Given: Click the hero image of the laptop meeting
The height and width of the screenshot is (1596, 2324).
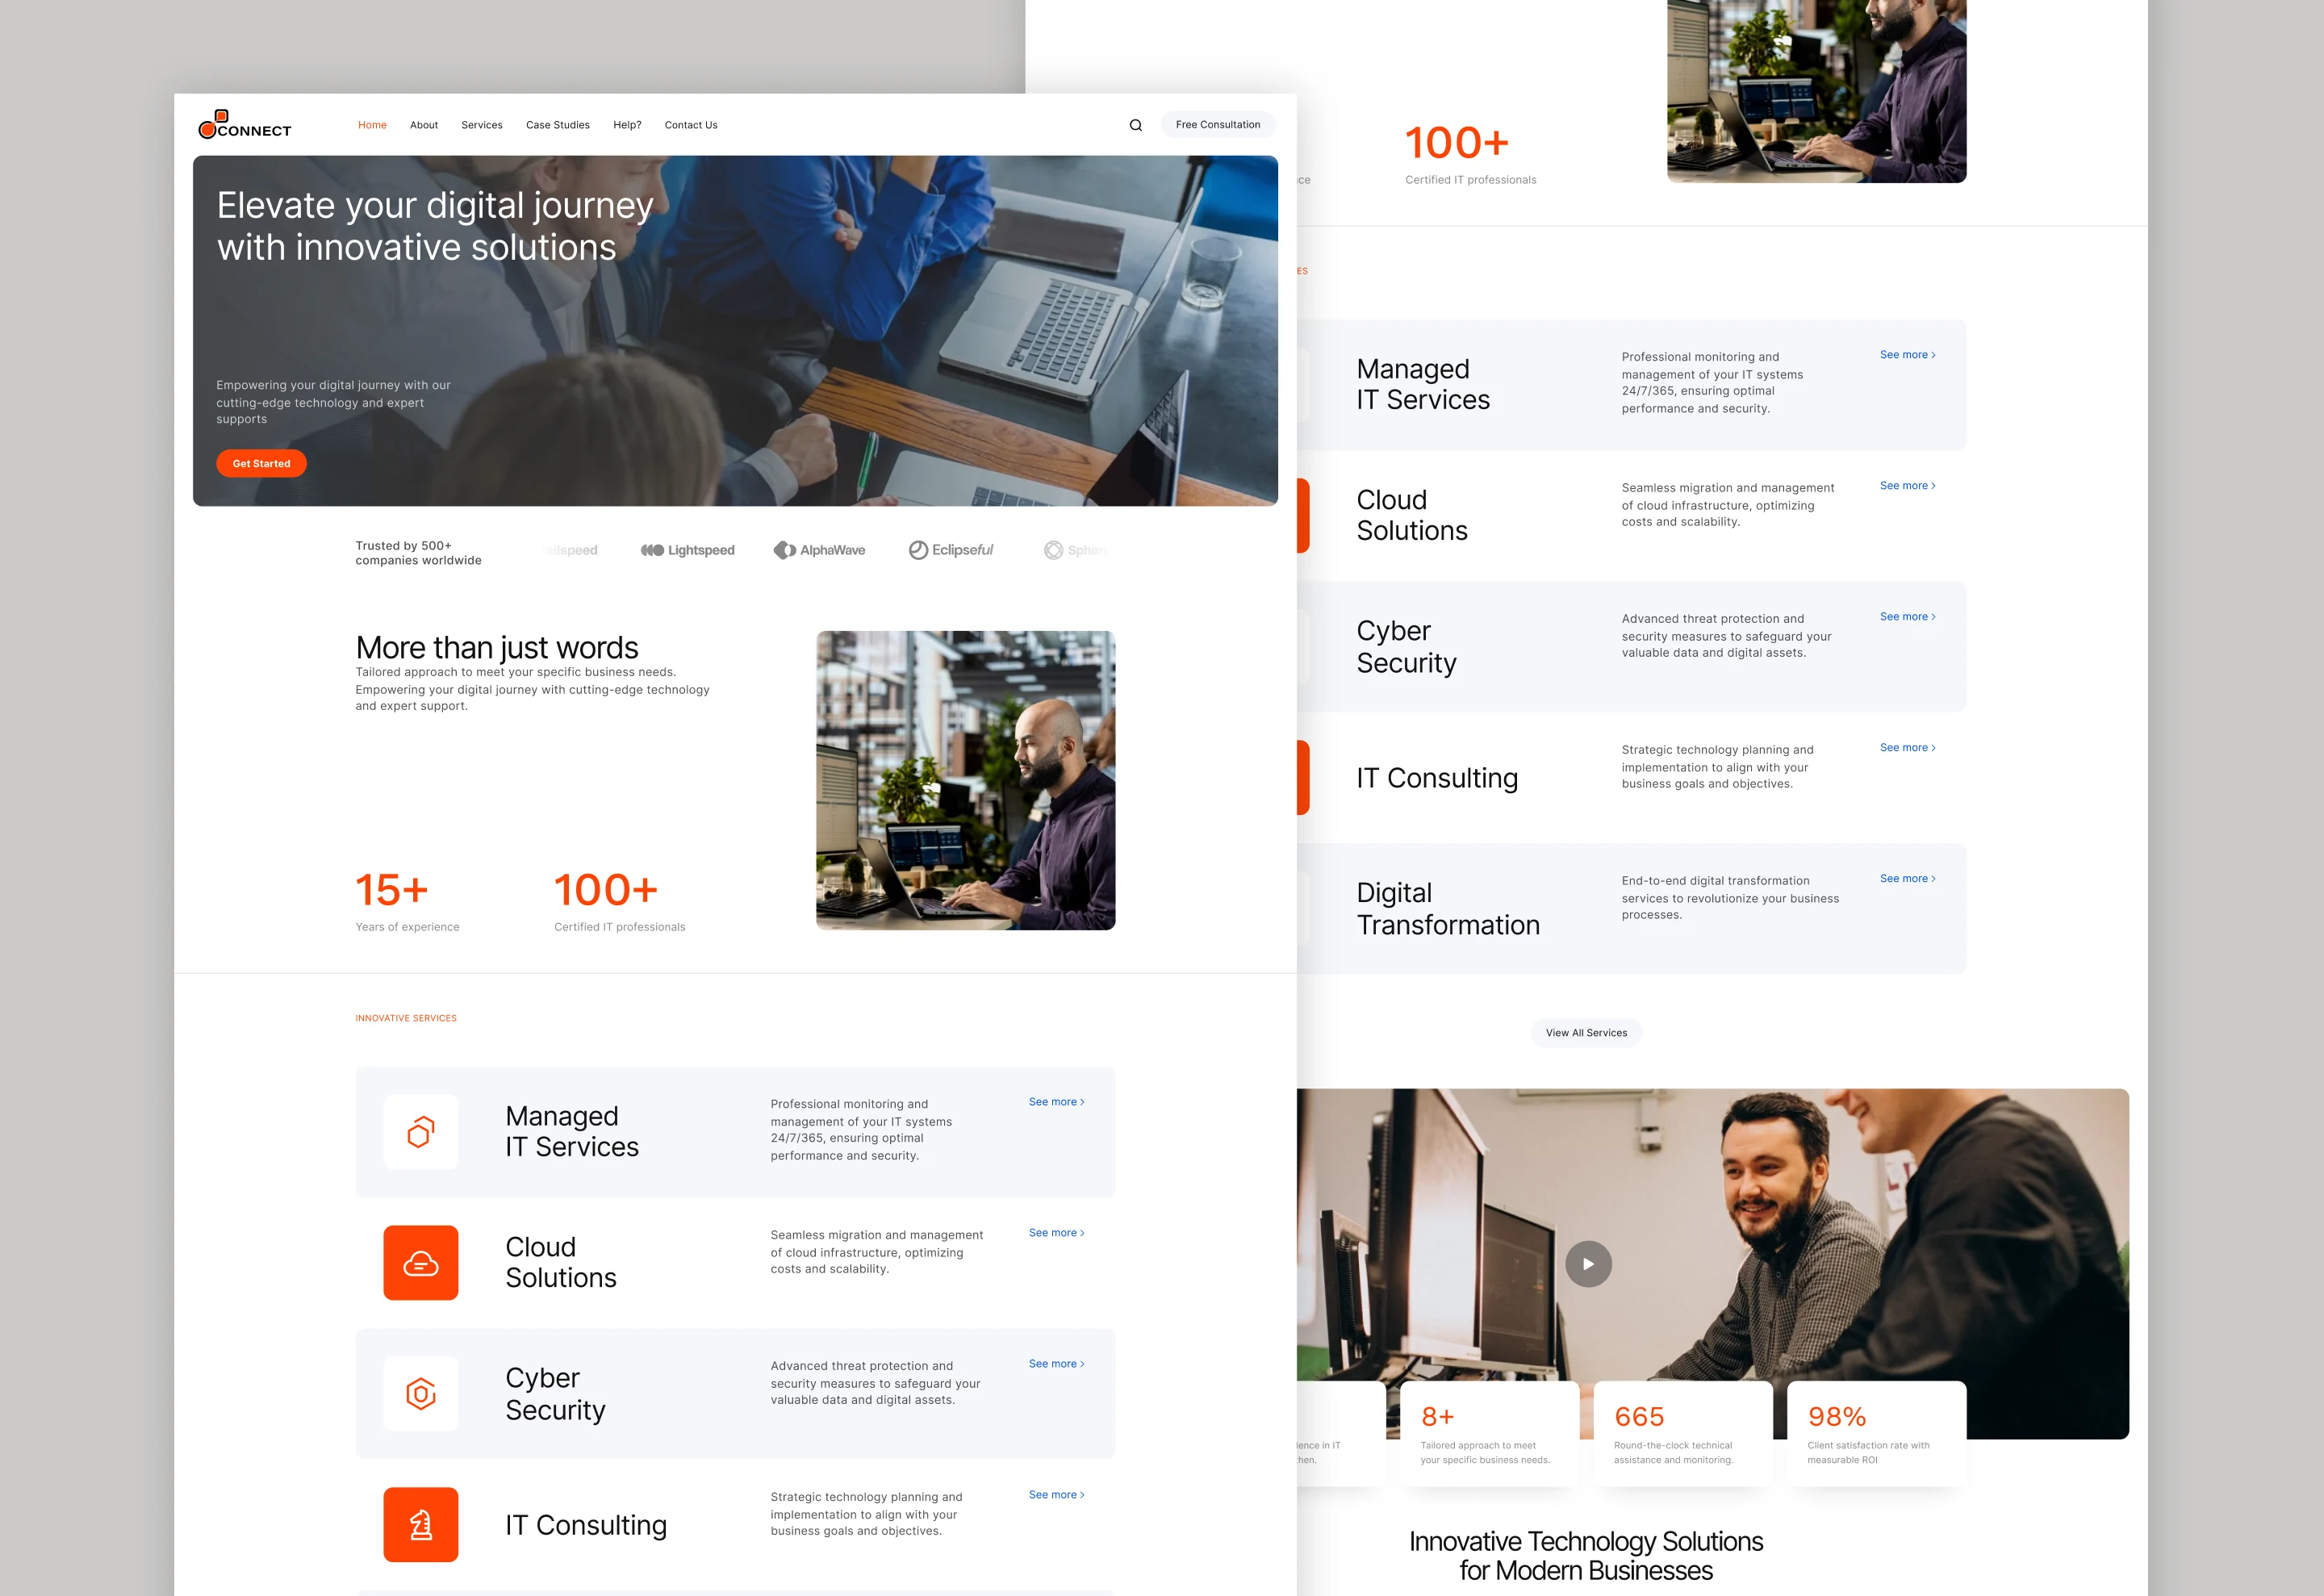Looking at the screenshot, I should pos(735,331).
